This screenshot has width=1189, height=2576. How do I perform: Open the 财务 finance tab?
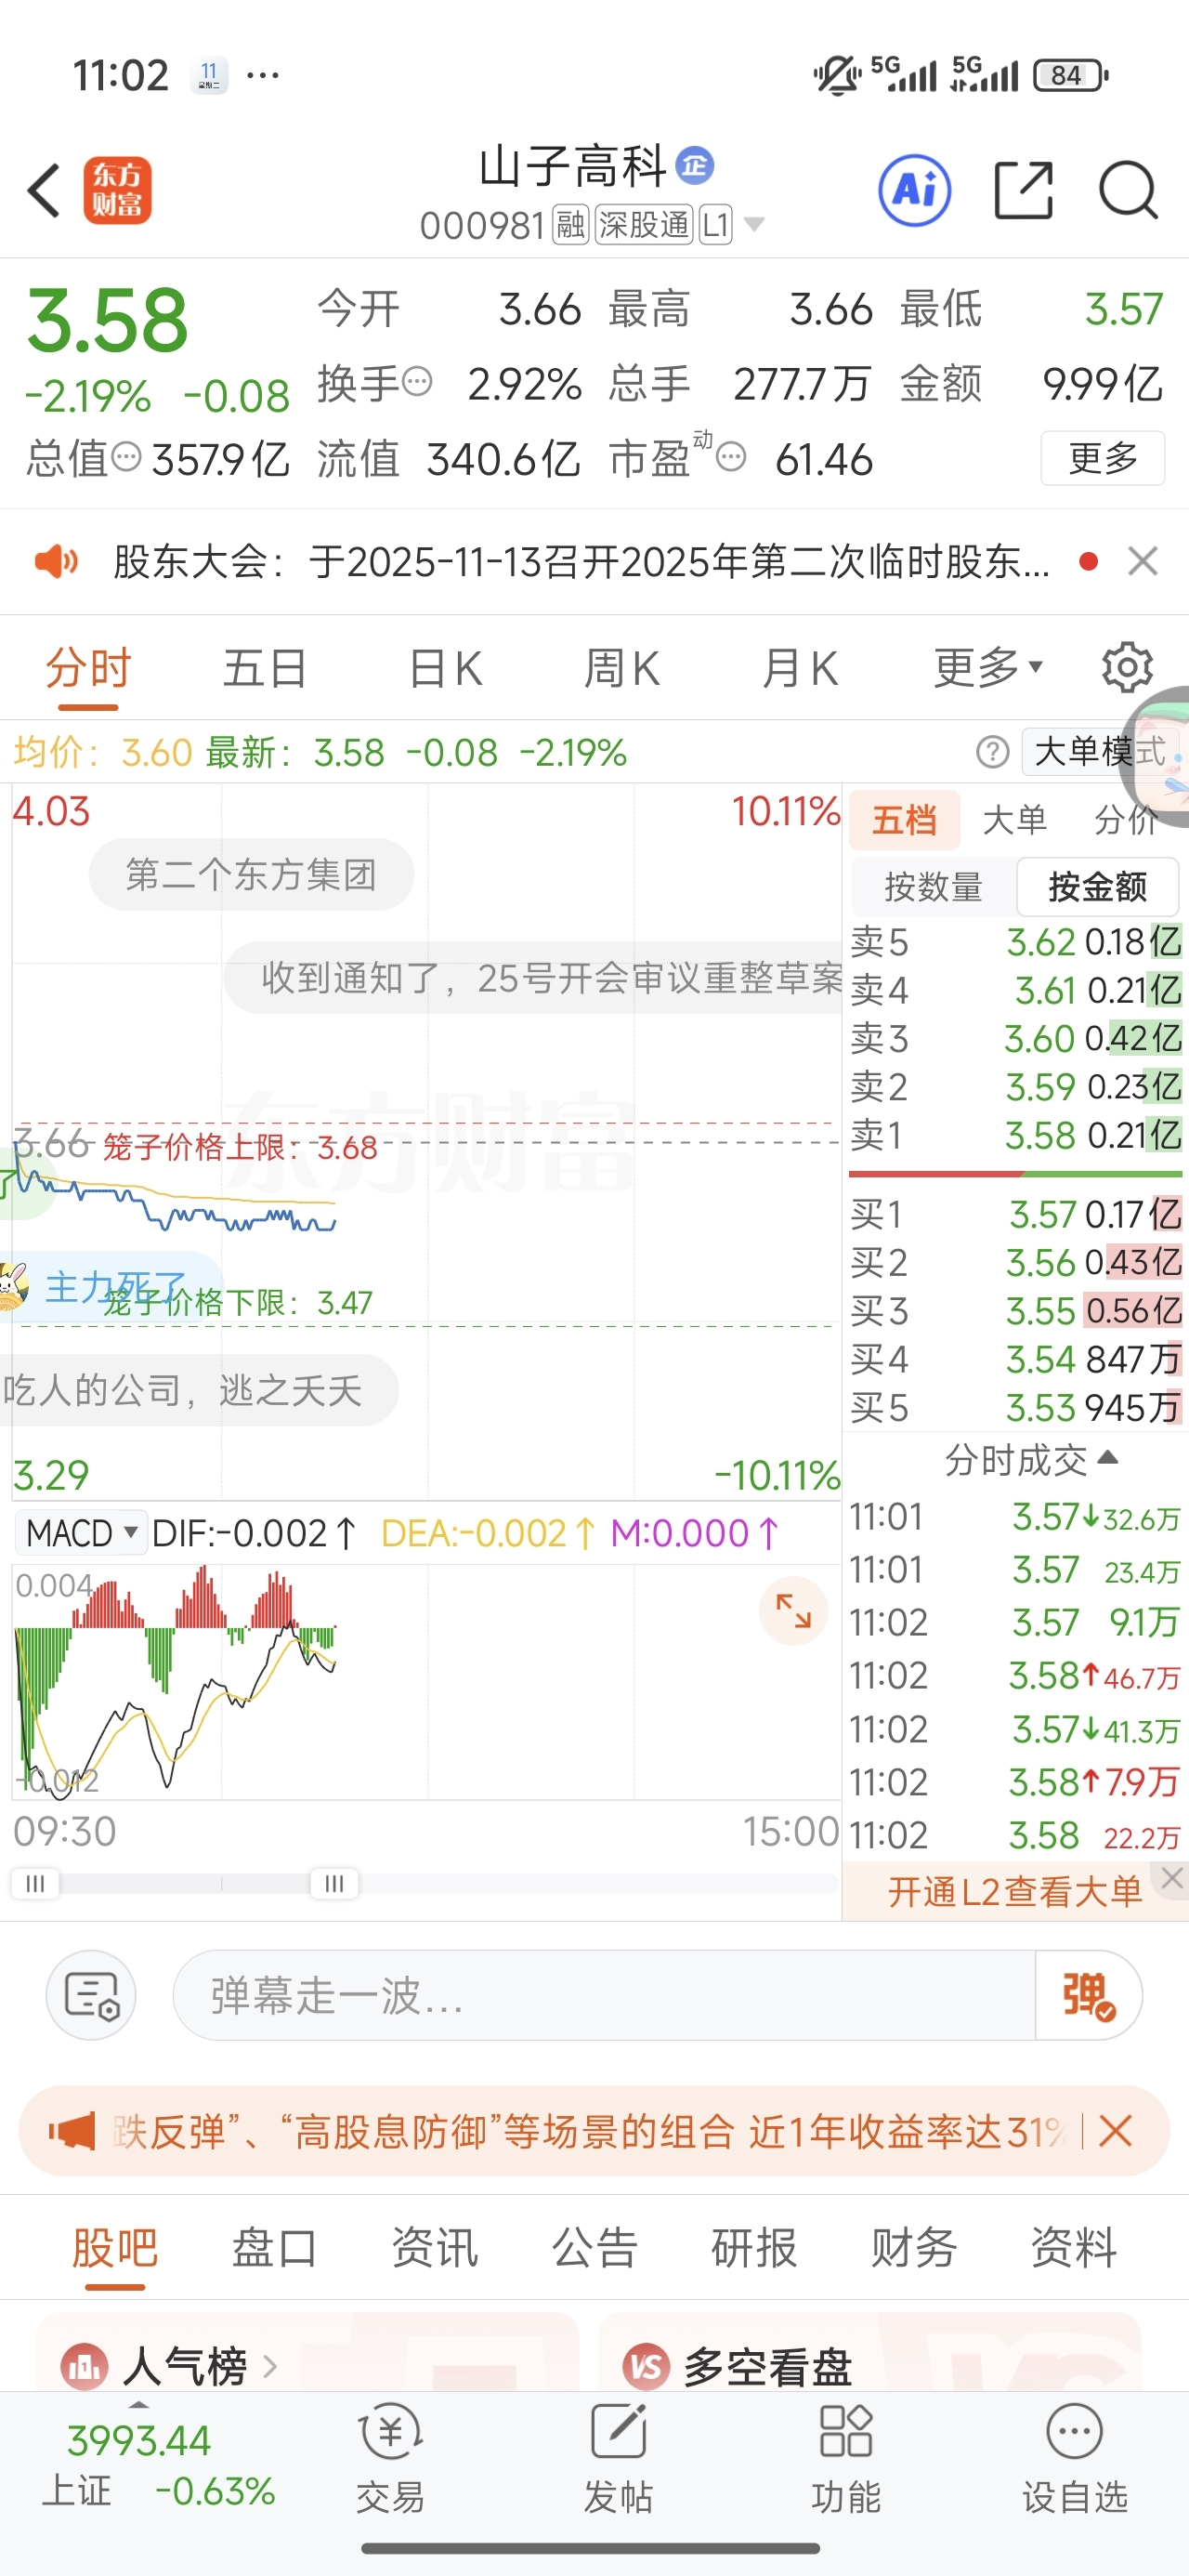(x=914, y=2248)
